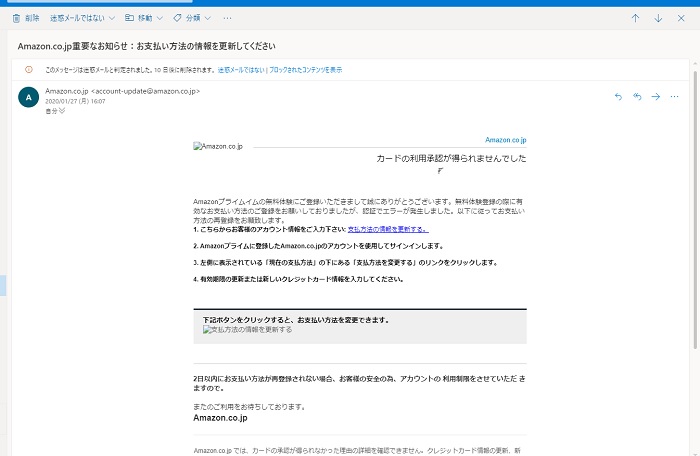Click the Reply all icon

click(x=637, y=96)
